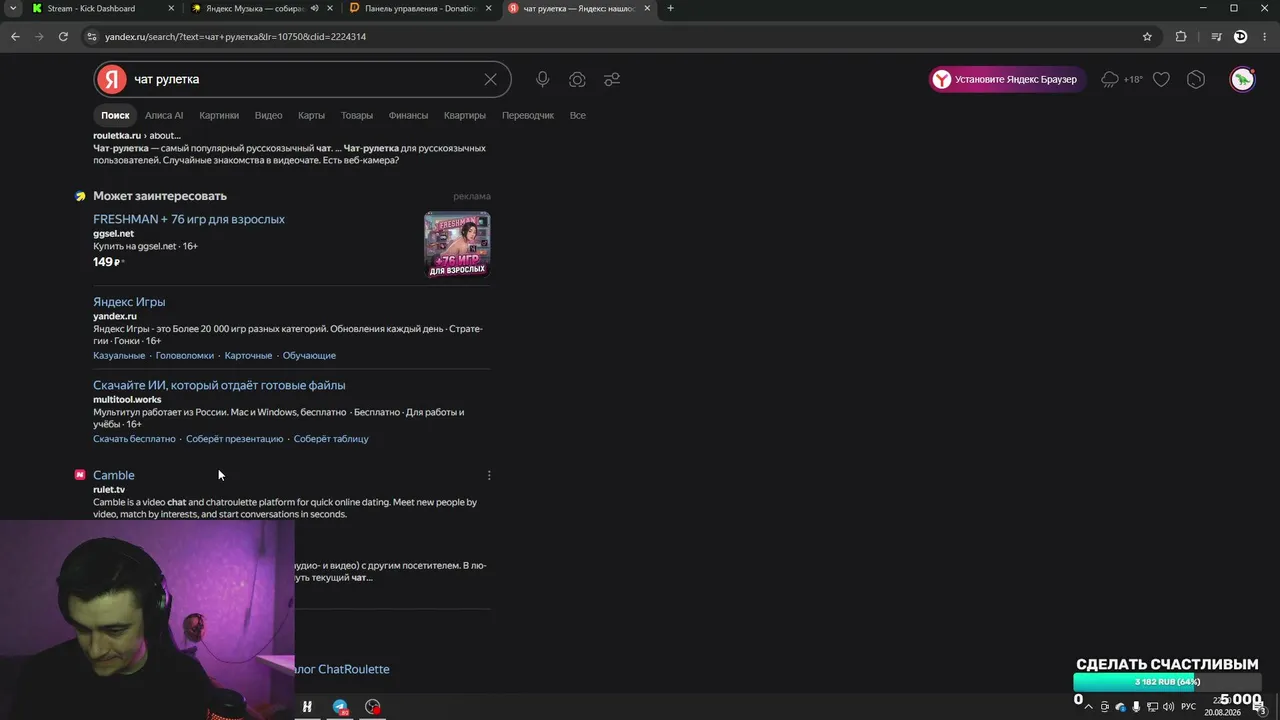
Task: Open the Yandex account avatar
Action: coord(1242,79)
